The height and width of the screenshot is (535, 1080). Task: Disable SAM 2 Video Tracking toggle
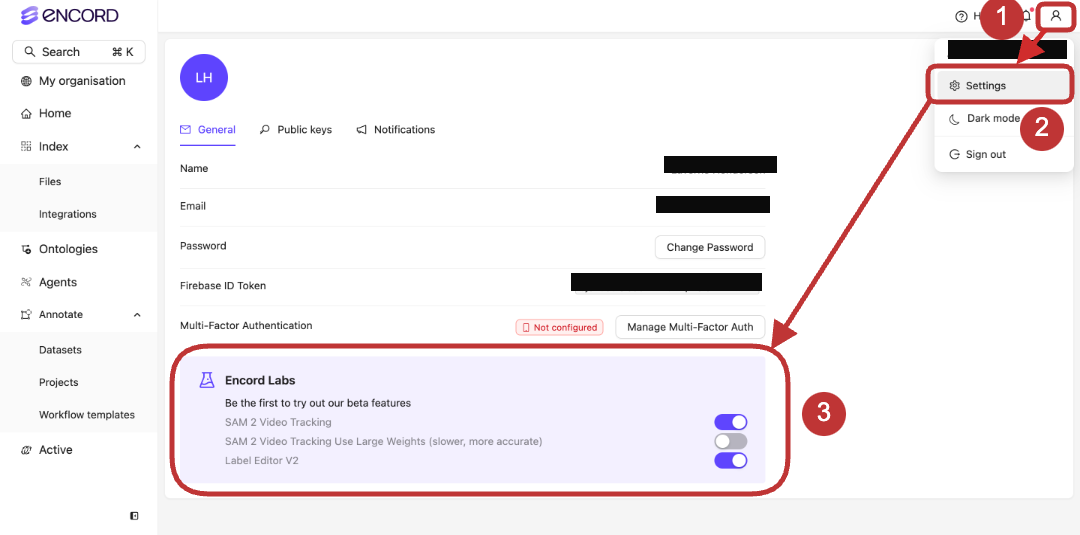[x=731, y=422]
